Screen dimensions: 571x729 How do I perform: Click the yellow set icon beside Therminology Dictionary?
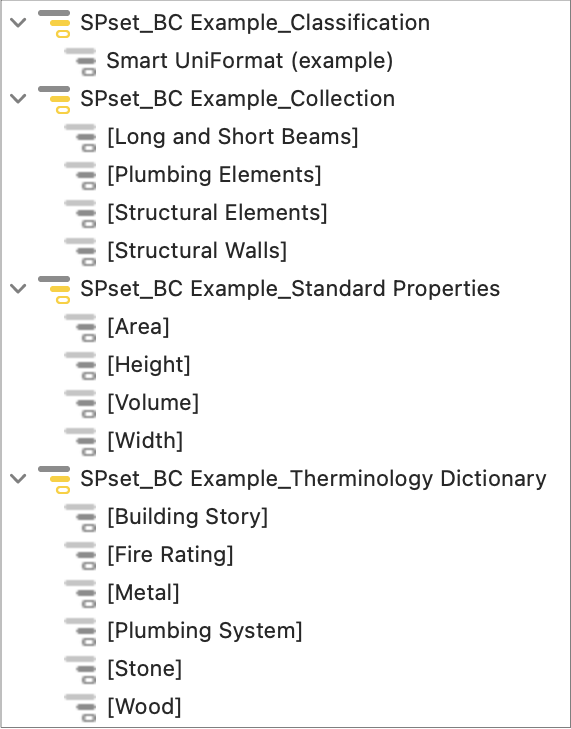point(54,479)
